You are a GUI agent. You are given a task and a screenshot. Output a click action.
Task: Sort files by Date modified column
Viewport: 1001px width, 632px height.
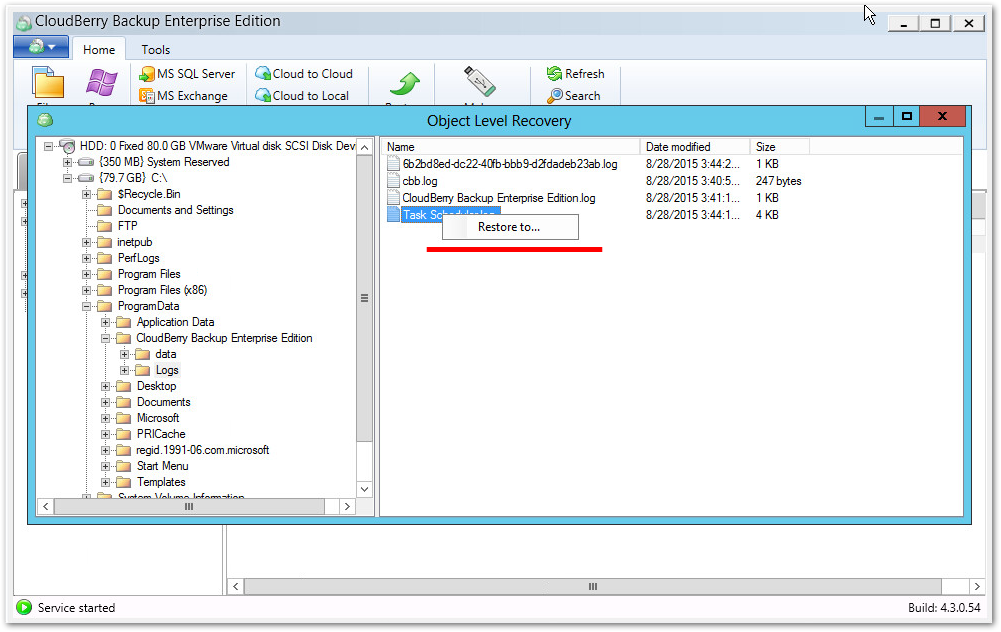pyautogui.click(x=695, y=147)
